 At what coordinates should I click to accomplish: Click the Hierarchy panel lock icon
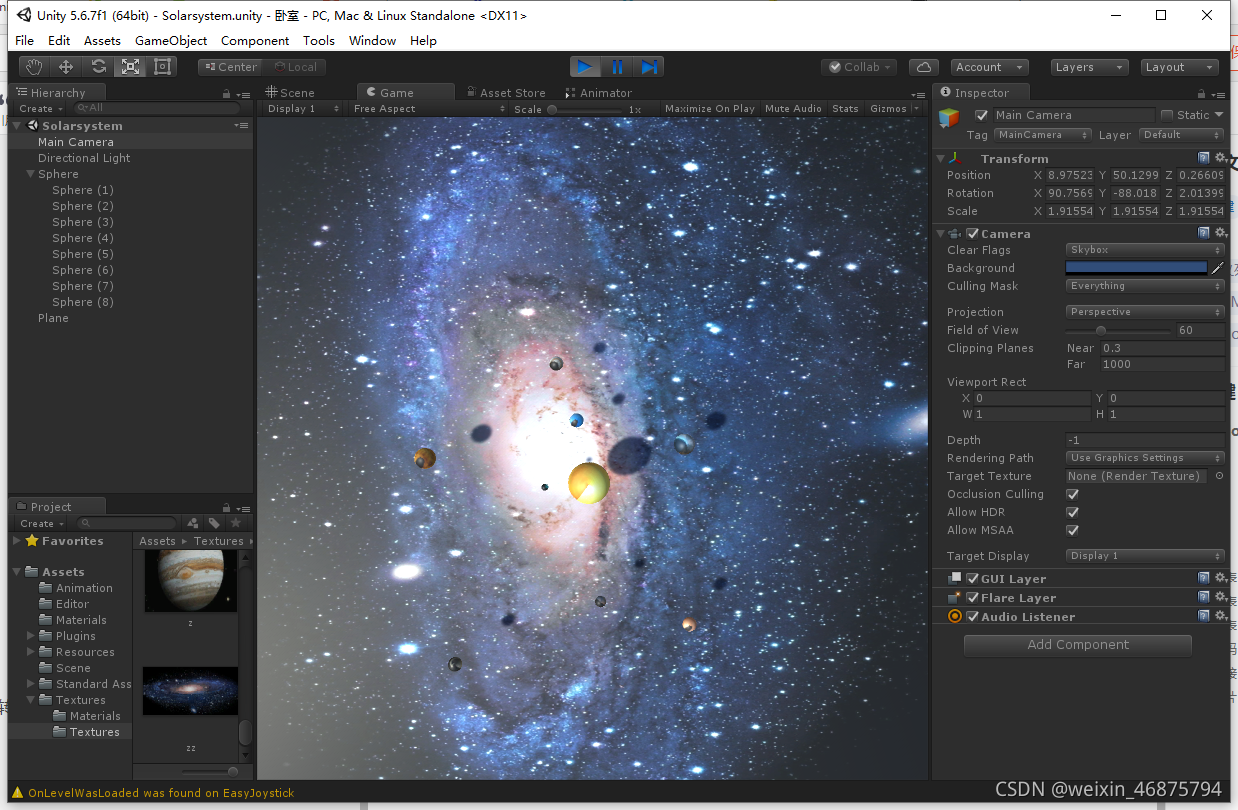[x=227, y=93]
